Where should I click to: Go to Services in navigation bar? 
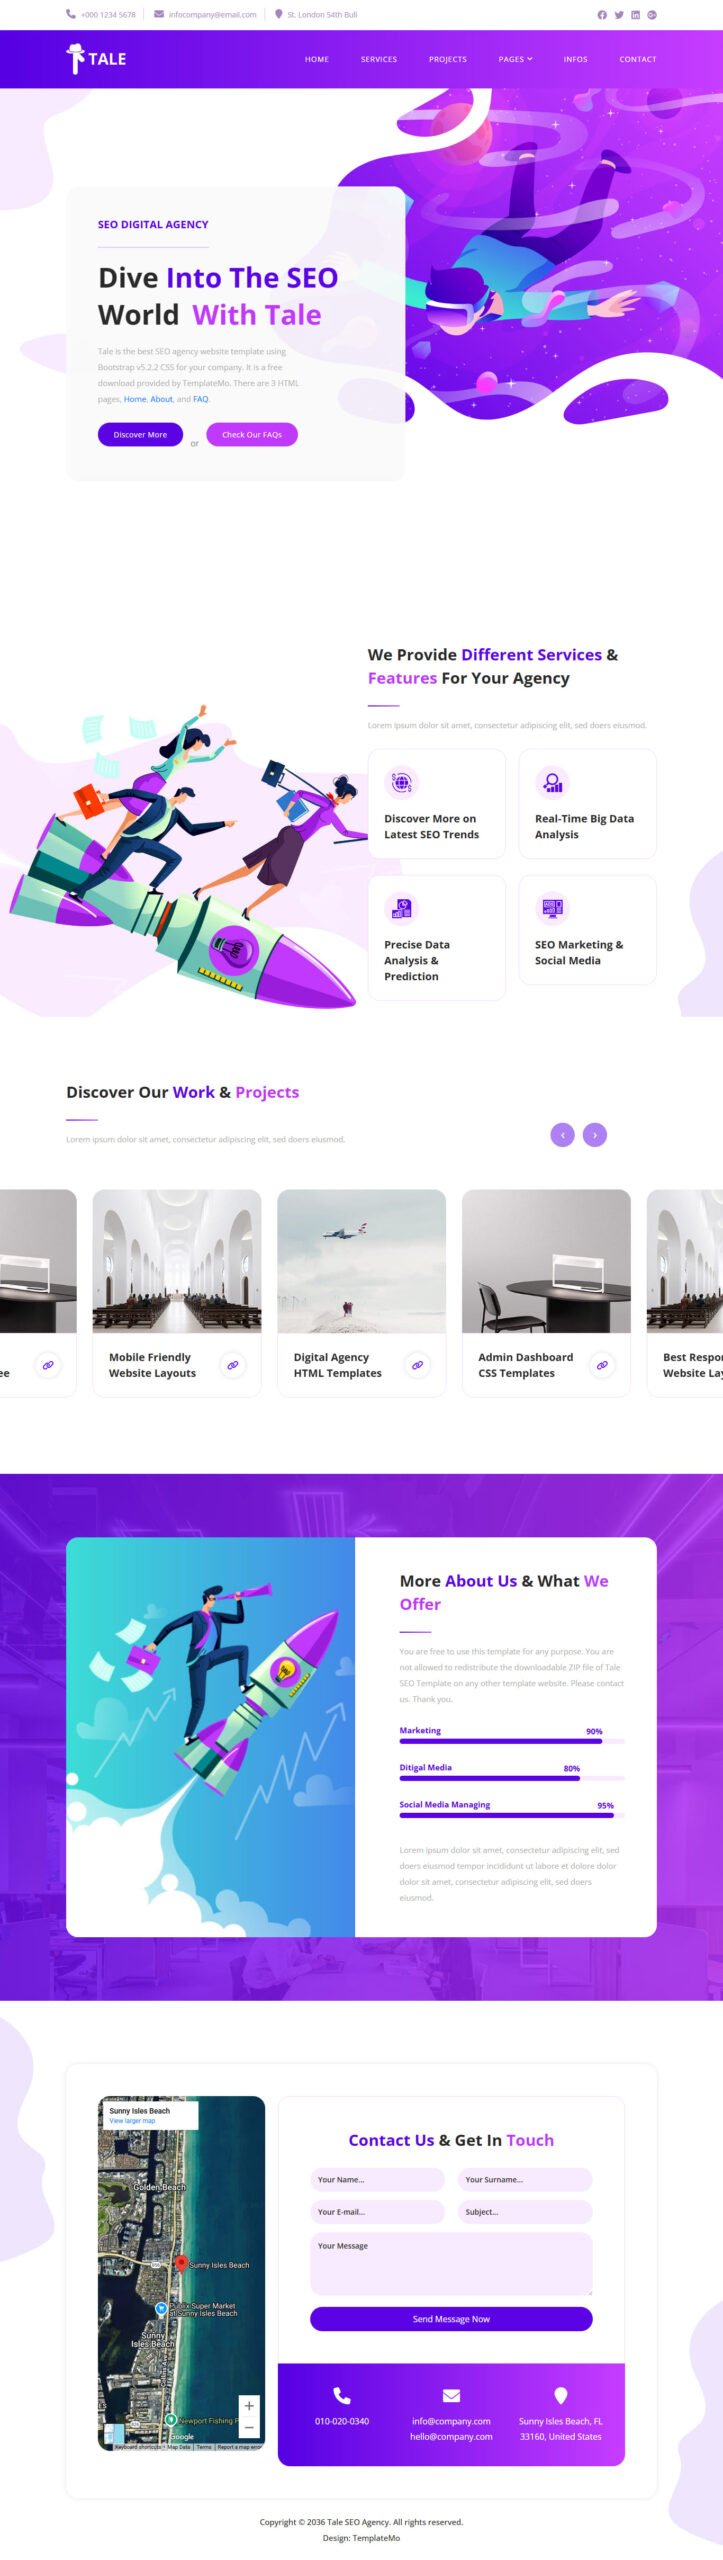[x=379, y=59]
